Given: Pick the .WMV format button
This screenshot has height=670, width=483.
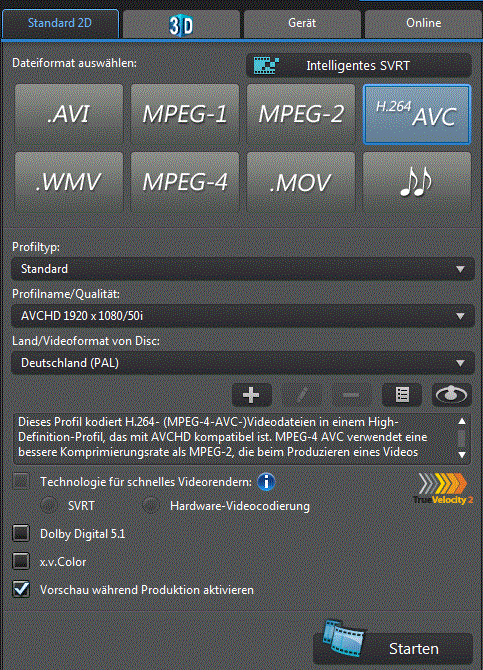Looking at the screenshot, I should [x=69, y=182].
